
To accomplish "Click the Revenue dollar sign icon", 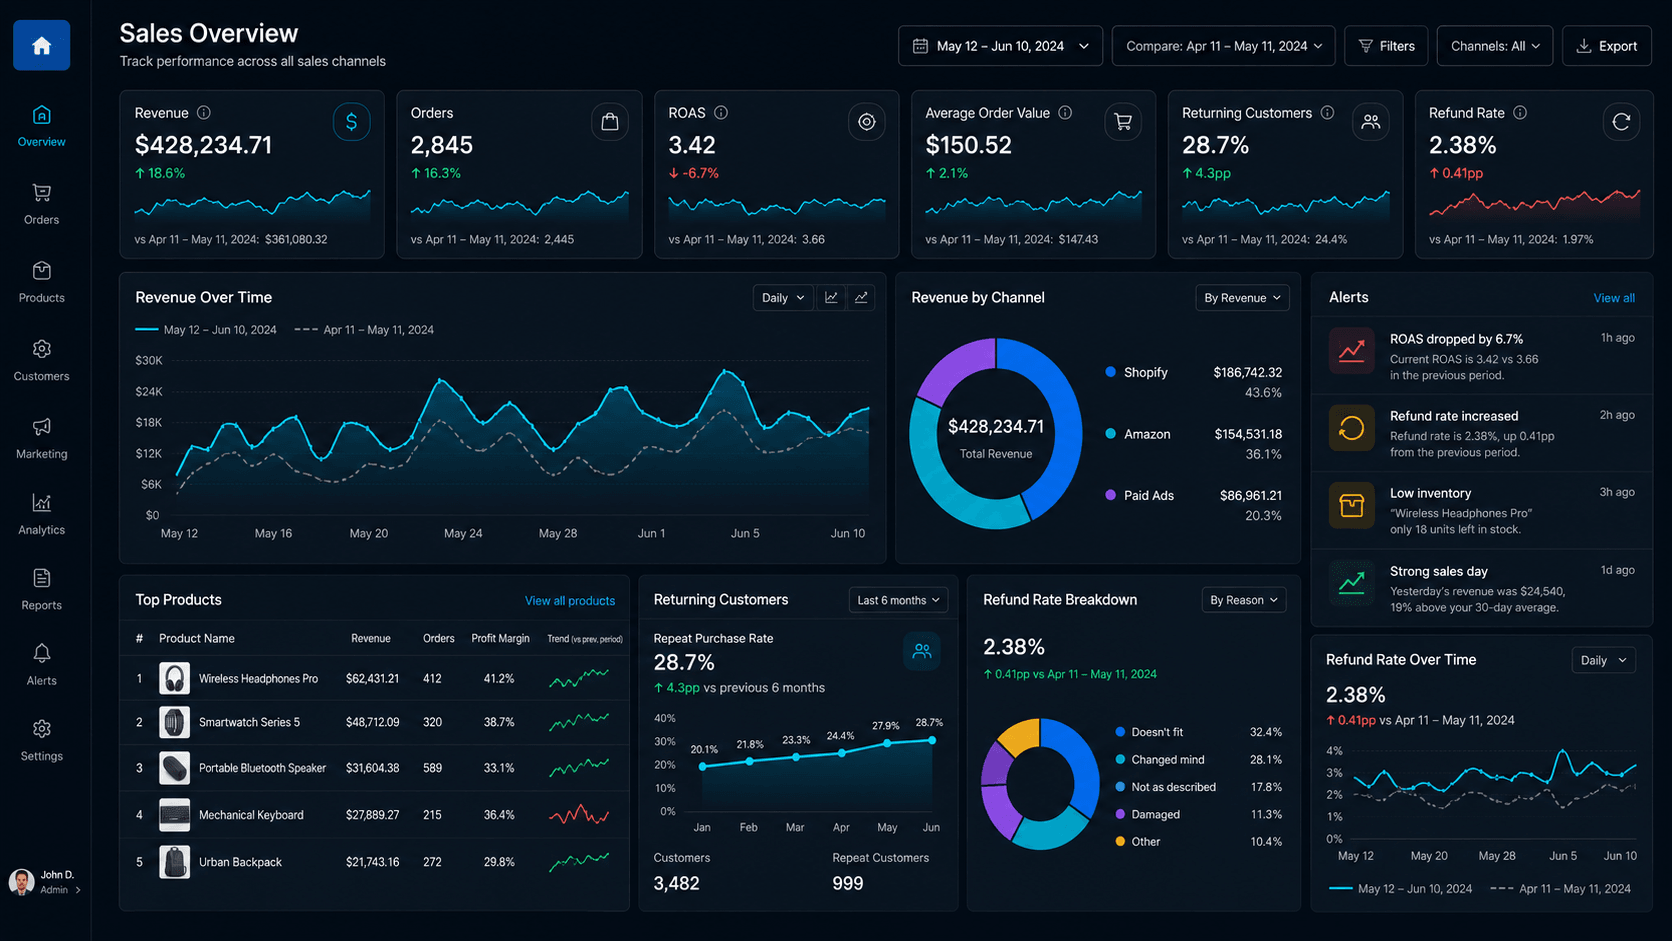I will [x=351, y=122].
